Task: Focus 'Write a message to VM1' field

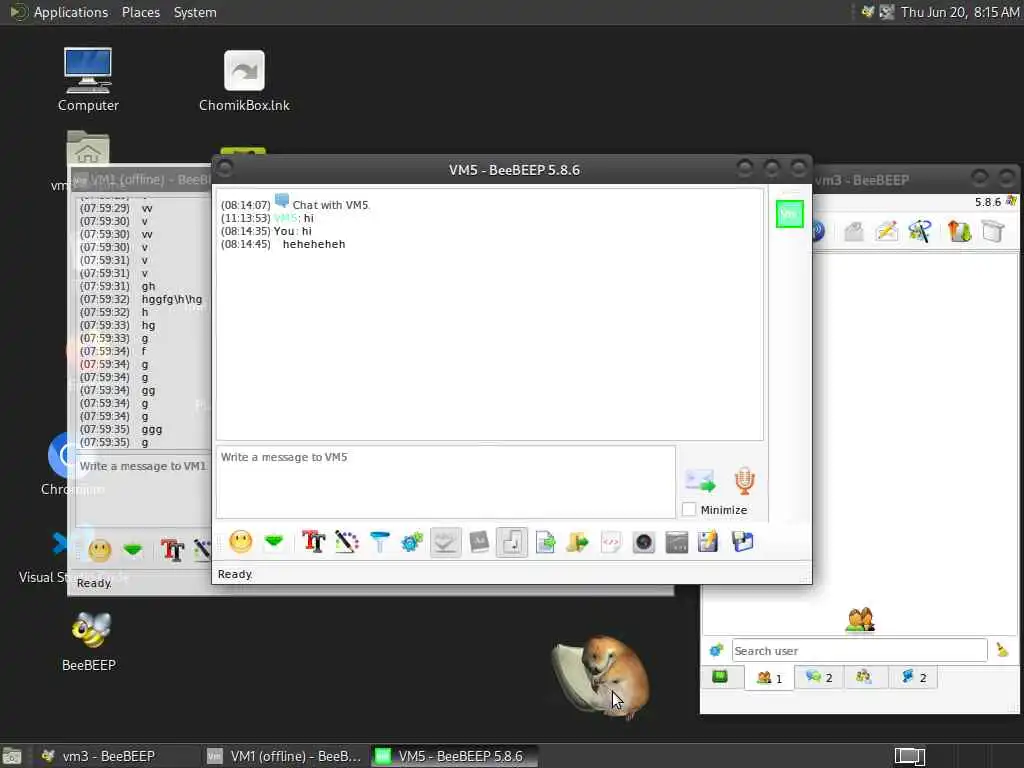Action: 144,490
